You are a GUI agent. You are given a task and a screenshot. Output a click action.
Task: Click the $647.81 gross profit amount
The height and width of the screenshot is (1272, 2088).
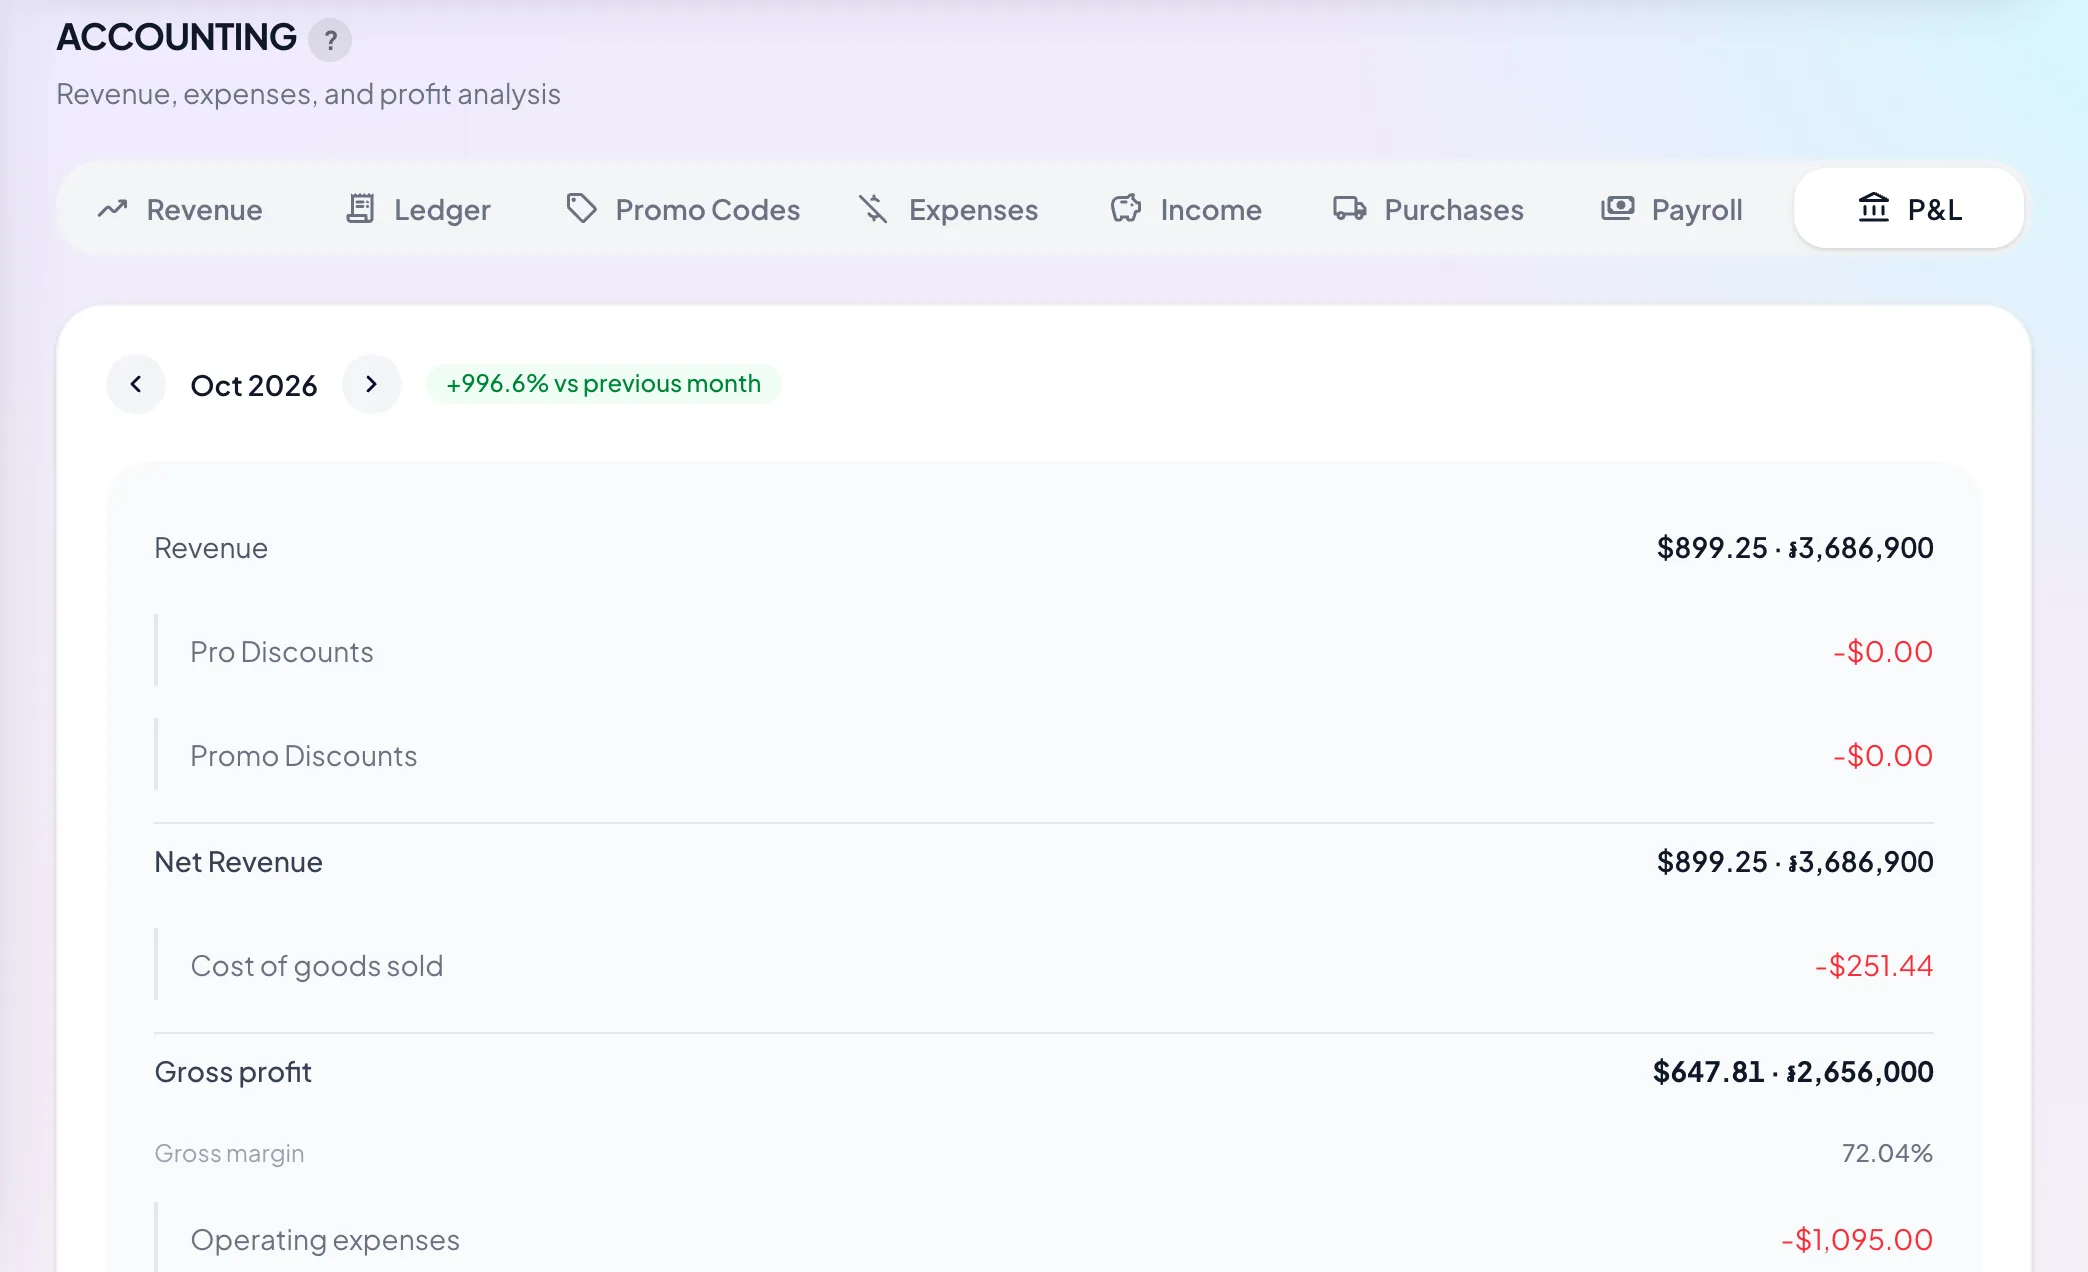coord(1708,1072)
